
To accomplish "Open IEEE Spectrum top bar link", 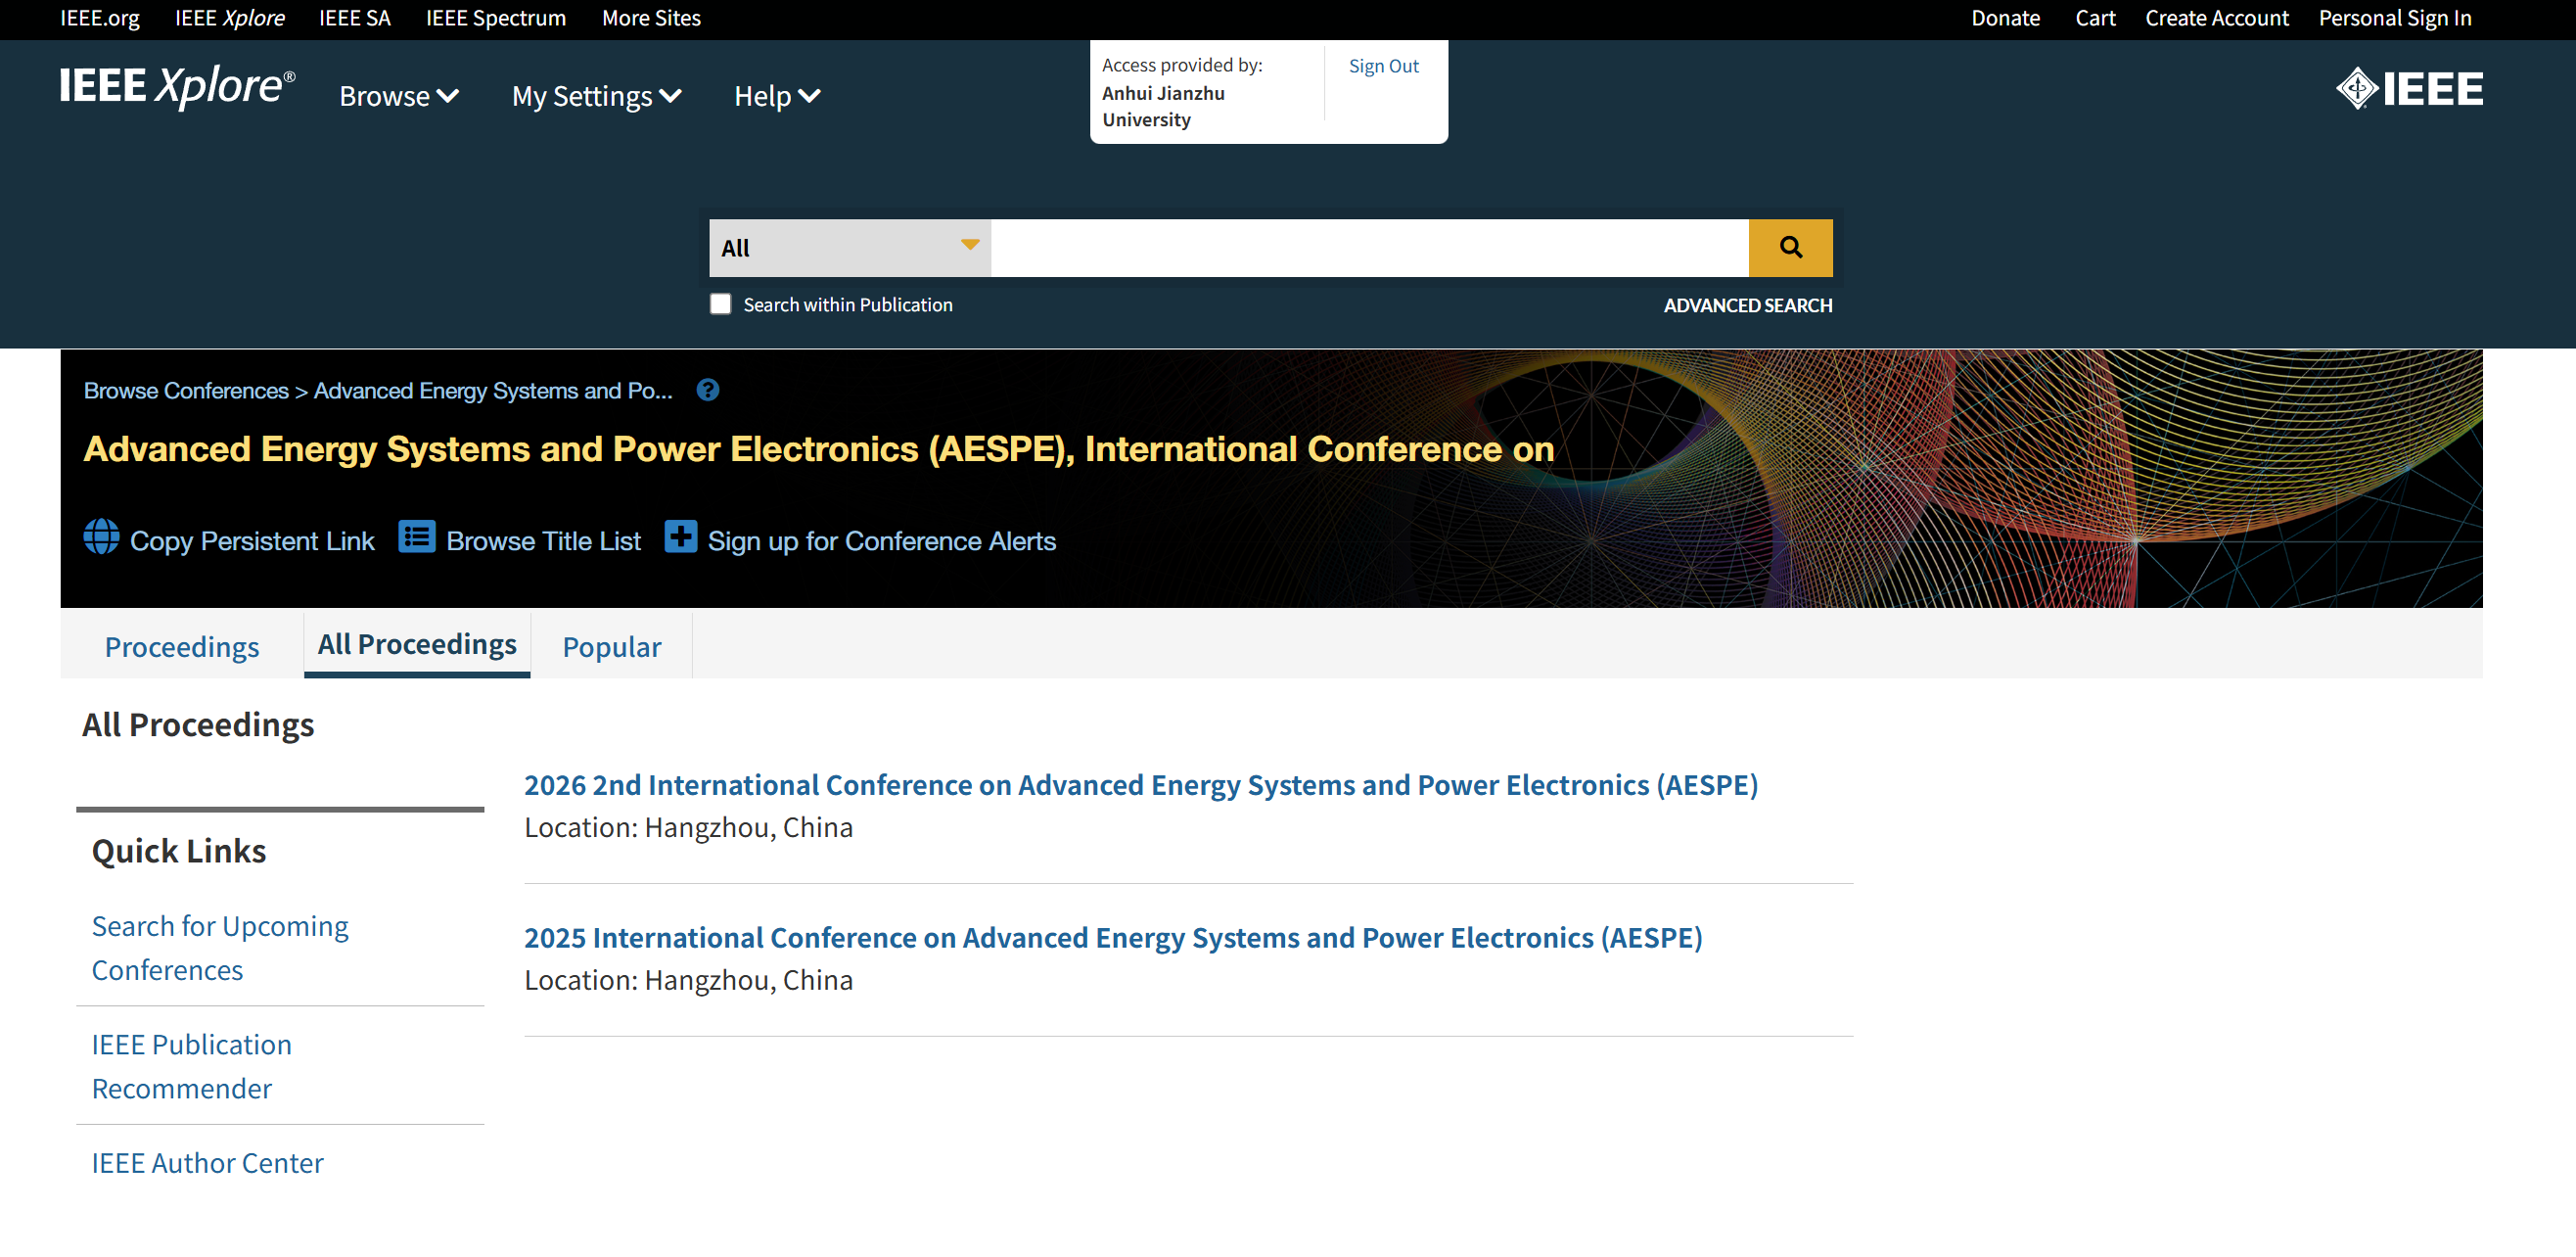I will (496, 18).
